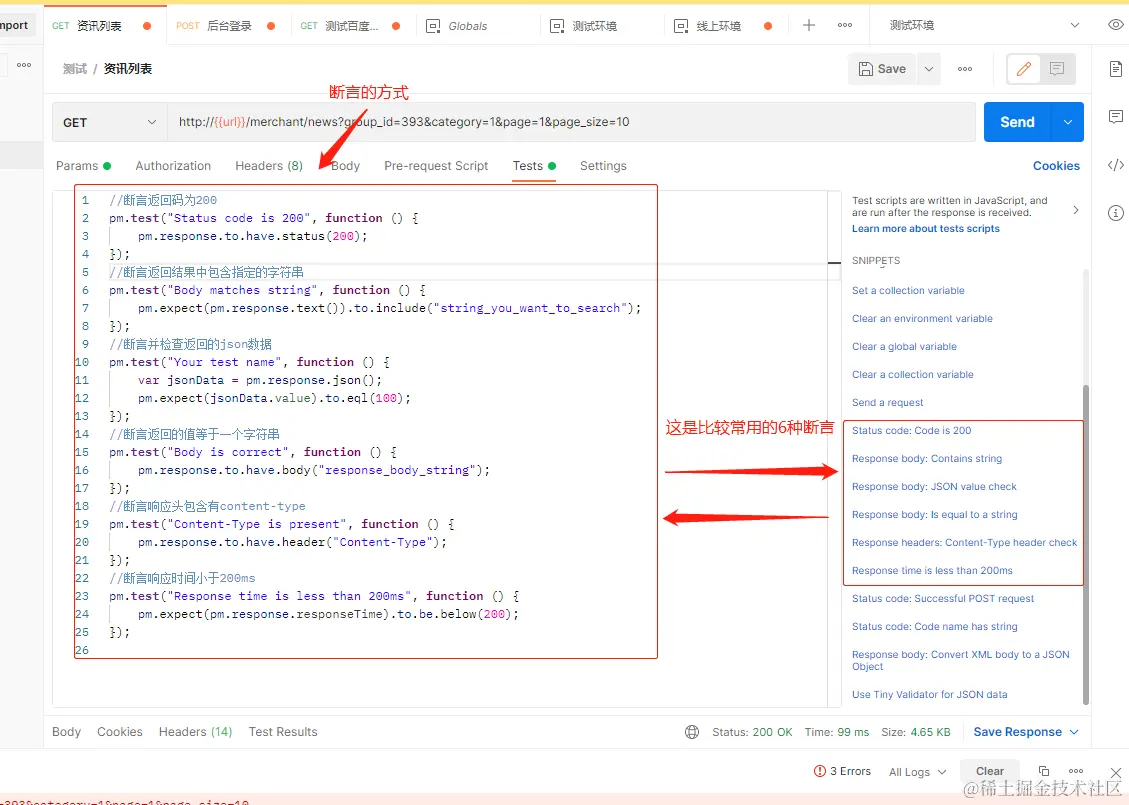Viewport: 1129px width, 805px height.
Task: Insert Use Tiny Validator for JSON data snippet
Action: tap(930, 695)
